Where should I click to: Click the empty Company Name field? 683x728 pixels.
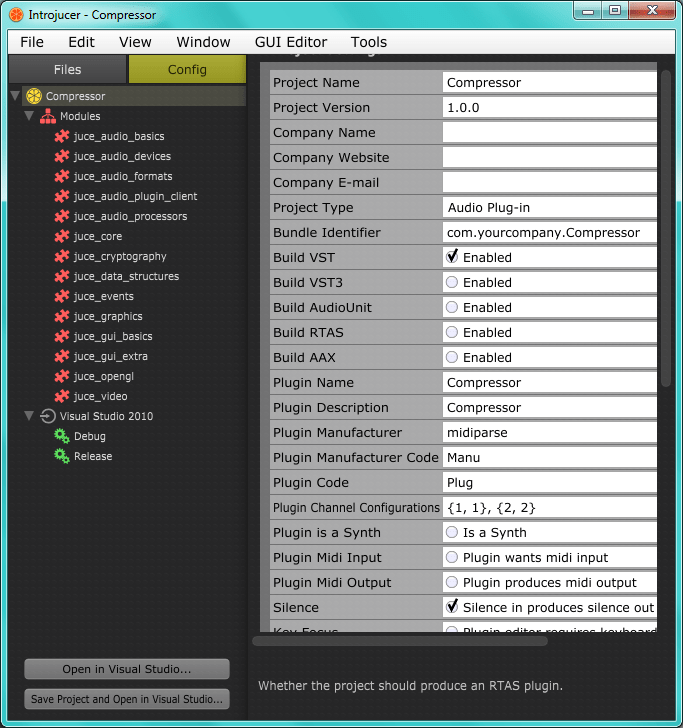click(x=550, y=133)
